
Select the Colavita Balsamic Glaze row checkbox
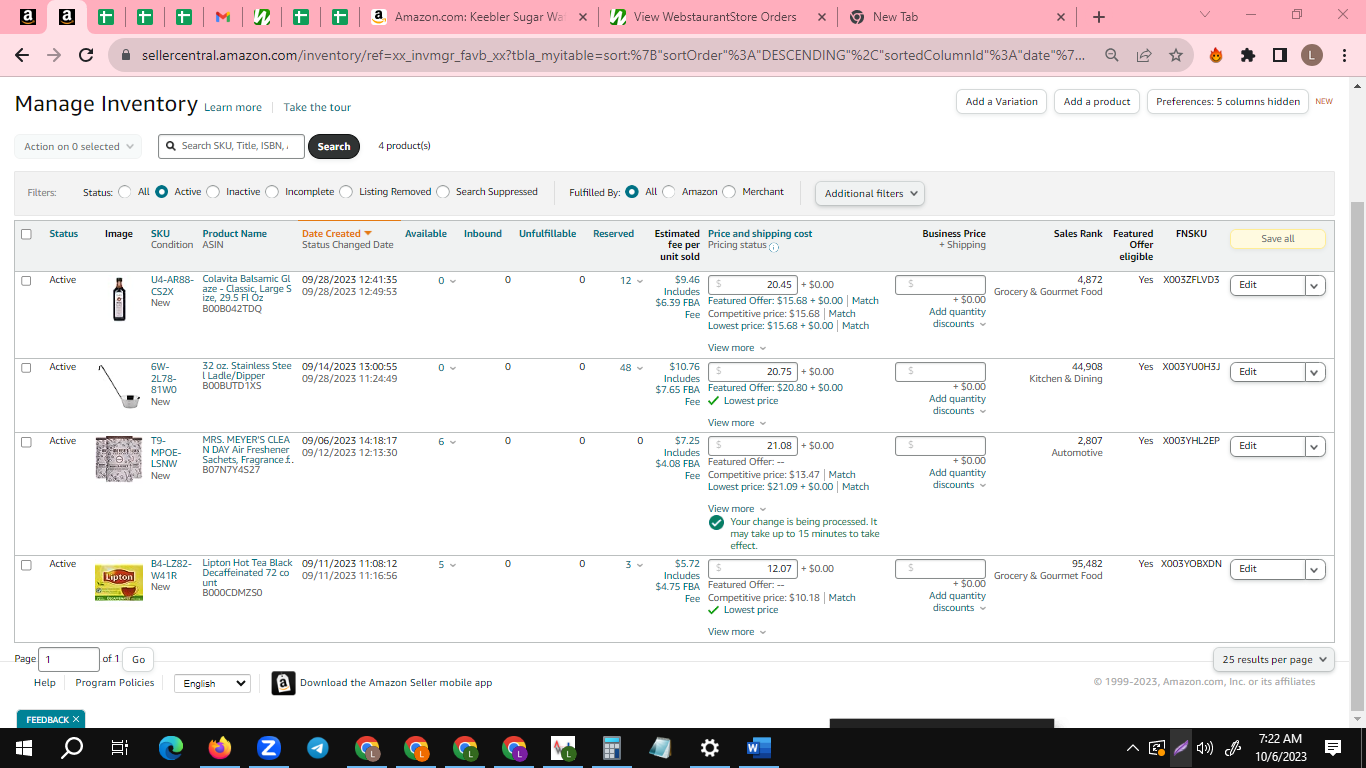point(26,281)
